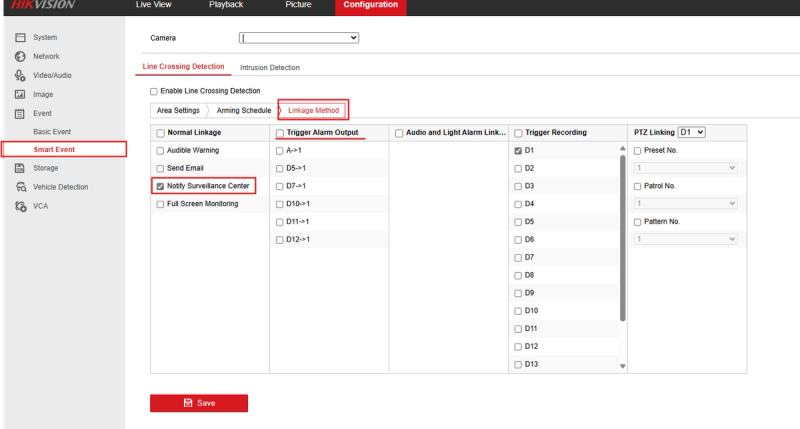Viewport: 800px width, 429px height.
Task: Click the Trigger Recording scrollbar thumb
Action: [622, 238]
